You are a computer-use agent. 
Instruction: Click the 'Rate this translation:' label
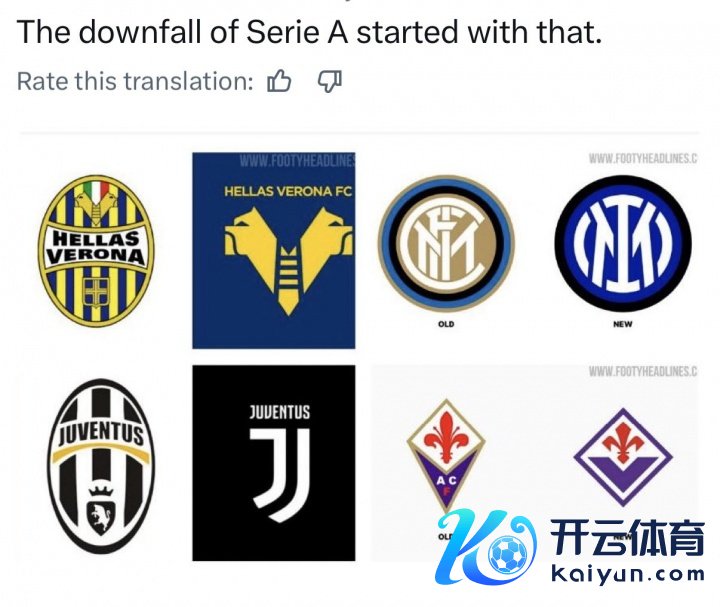[x=135, y=81]
